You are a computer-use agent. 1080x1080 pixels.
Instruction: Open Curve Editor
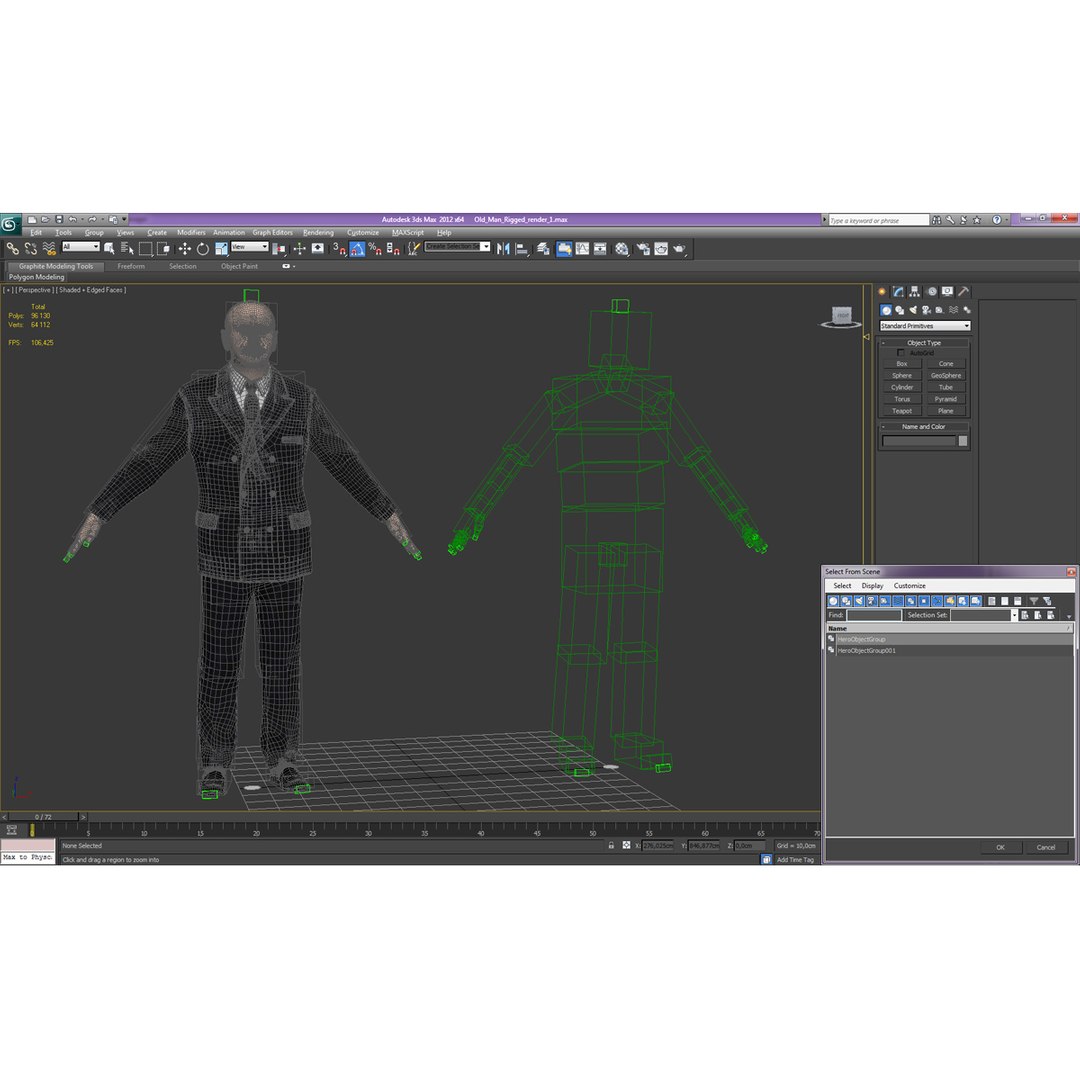pyautogui.click(x=582, y=249)
